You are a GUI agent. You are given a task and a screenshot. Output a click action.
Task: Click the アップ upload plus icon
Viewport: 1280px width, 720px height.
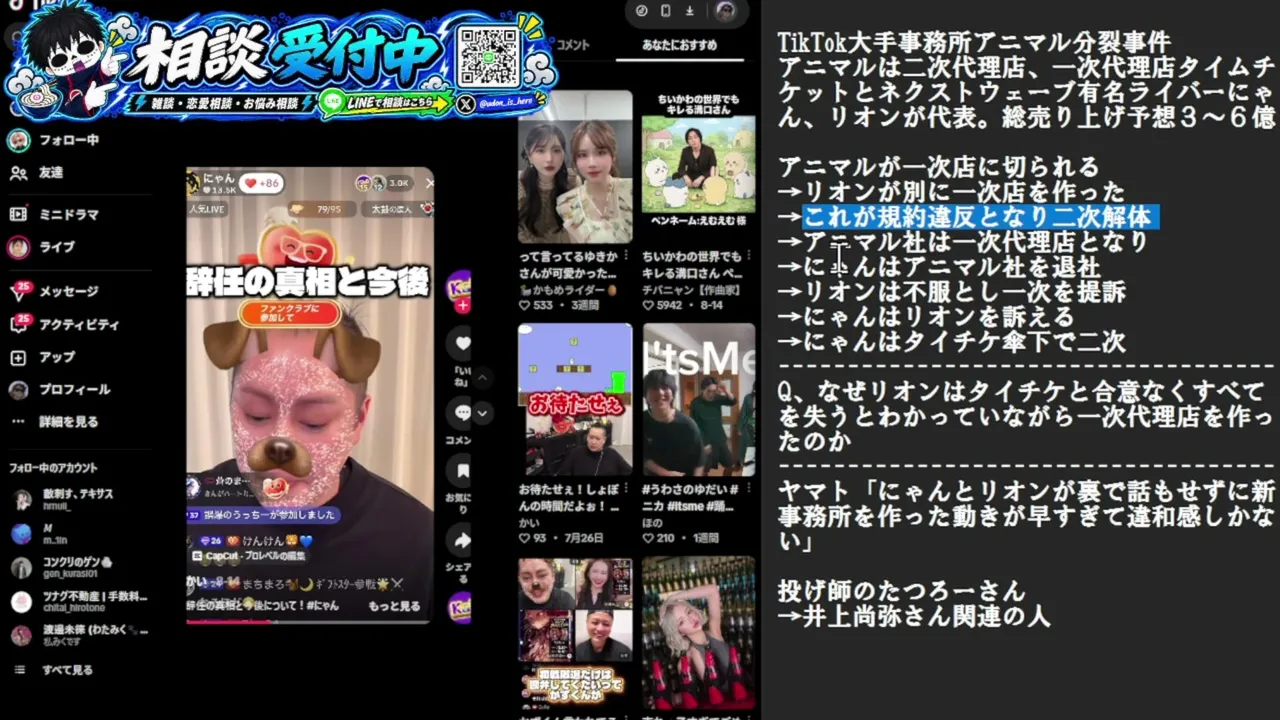tap(18, 357)
